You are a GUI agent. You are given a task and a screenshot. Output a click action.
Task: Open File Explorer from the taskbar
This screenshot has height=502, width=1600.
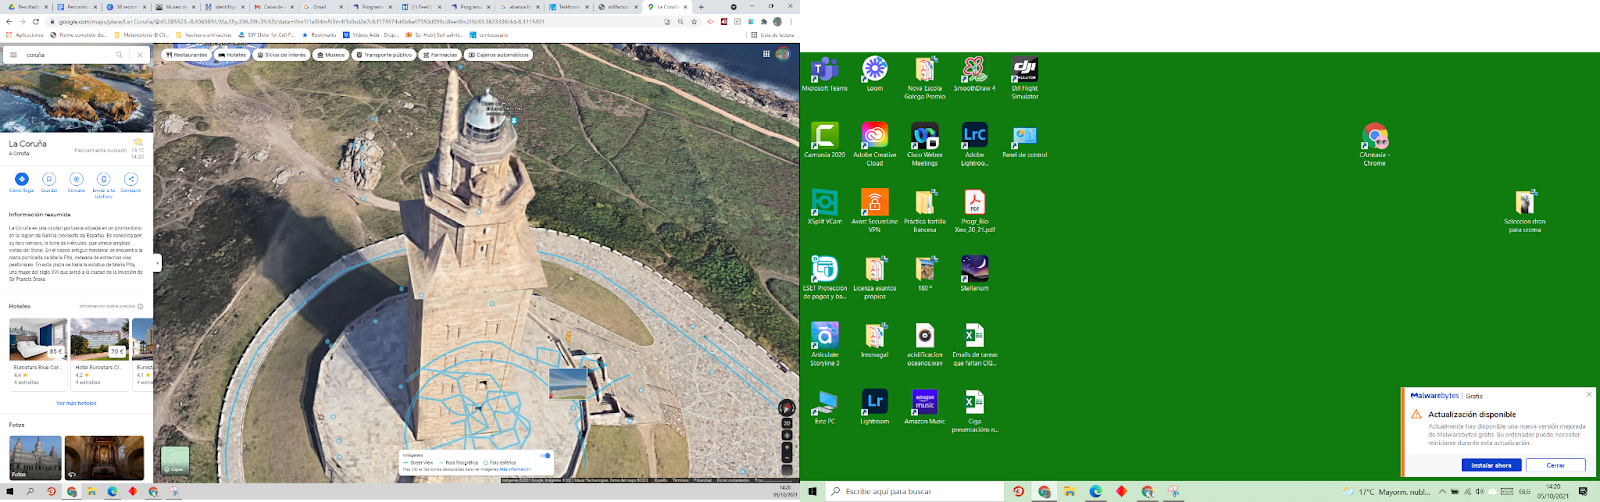click(x=1070, y=492)
